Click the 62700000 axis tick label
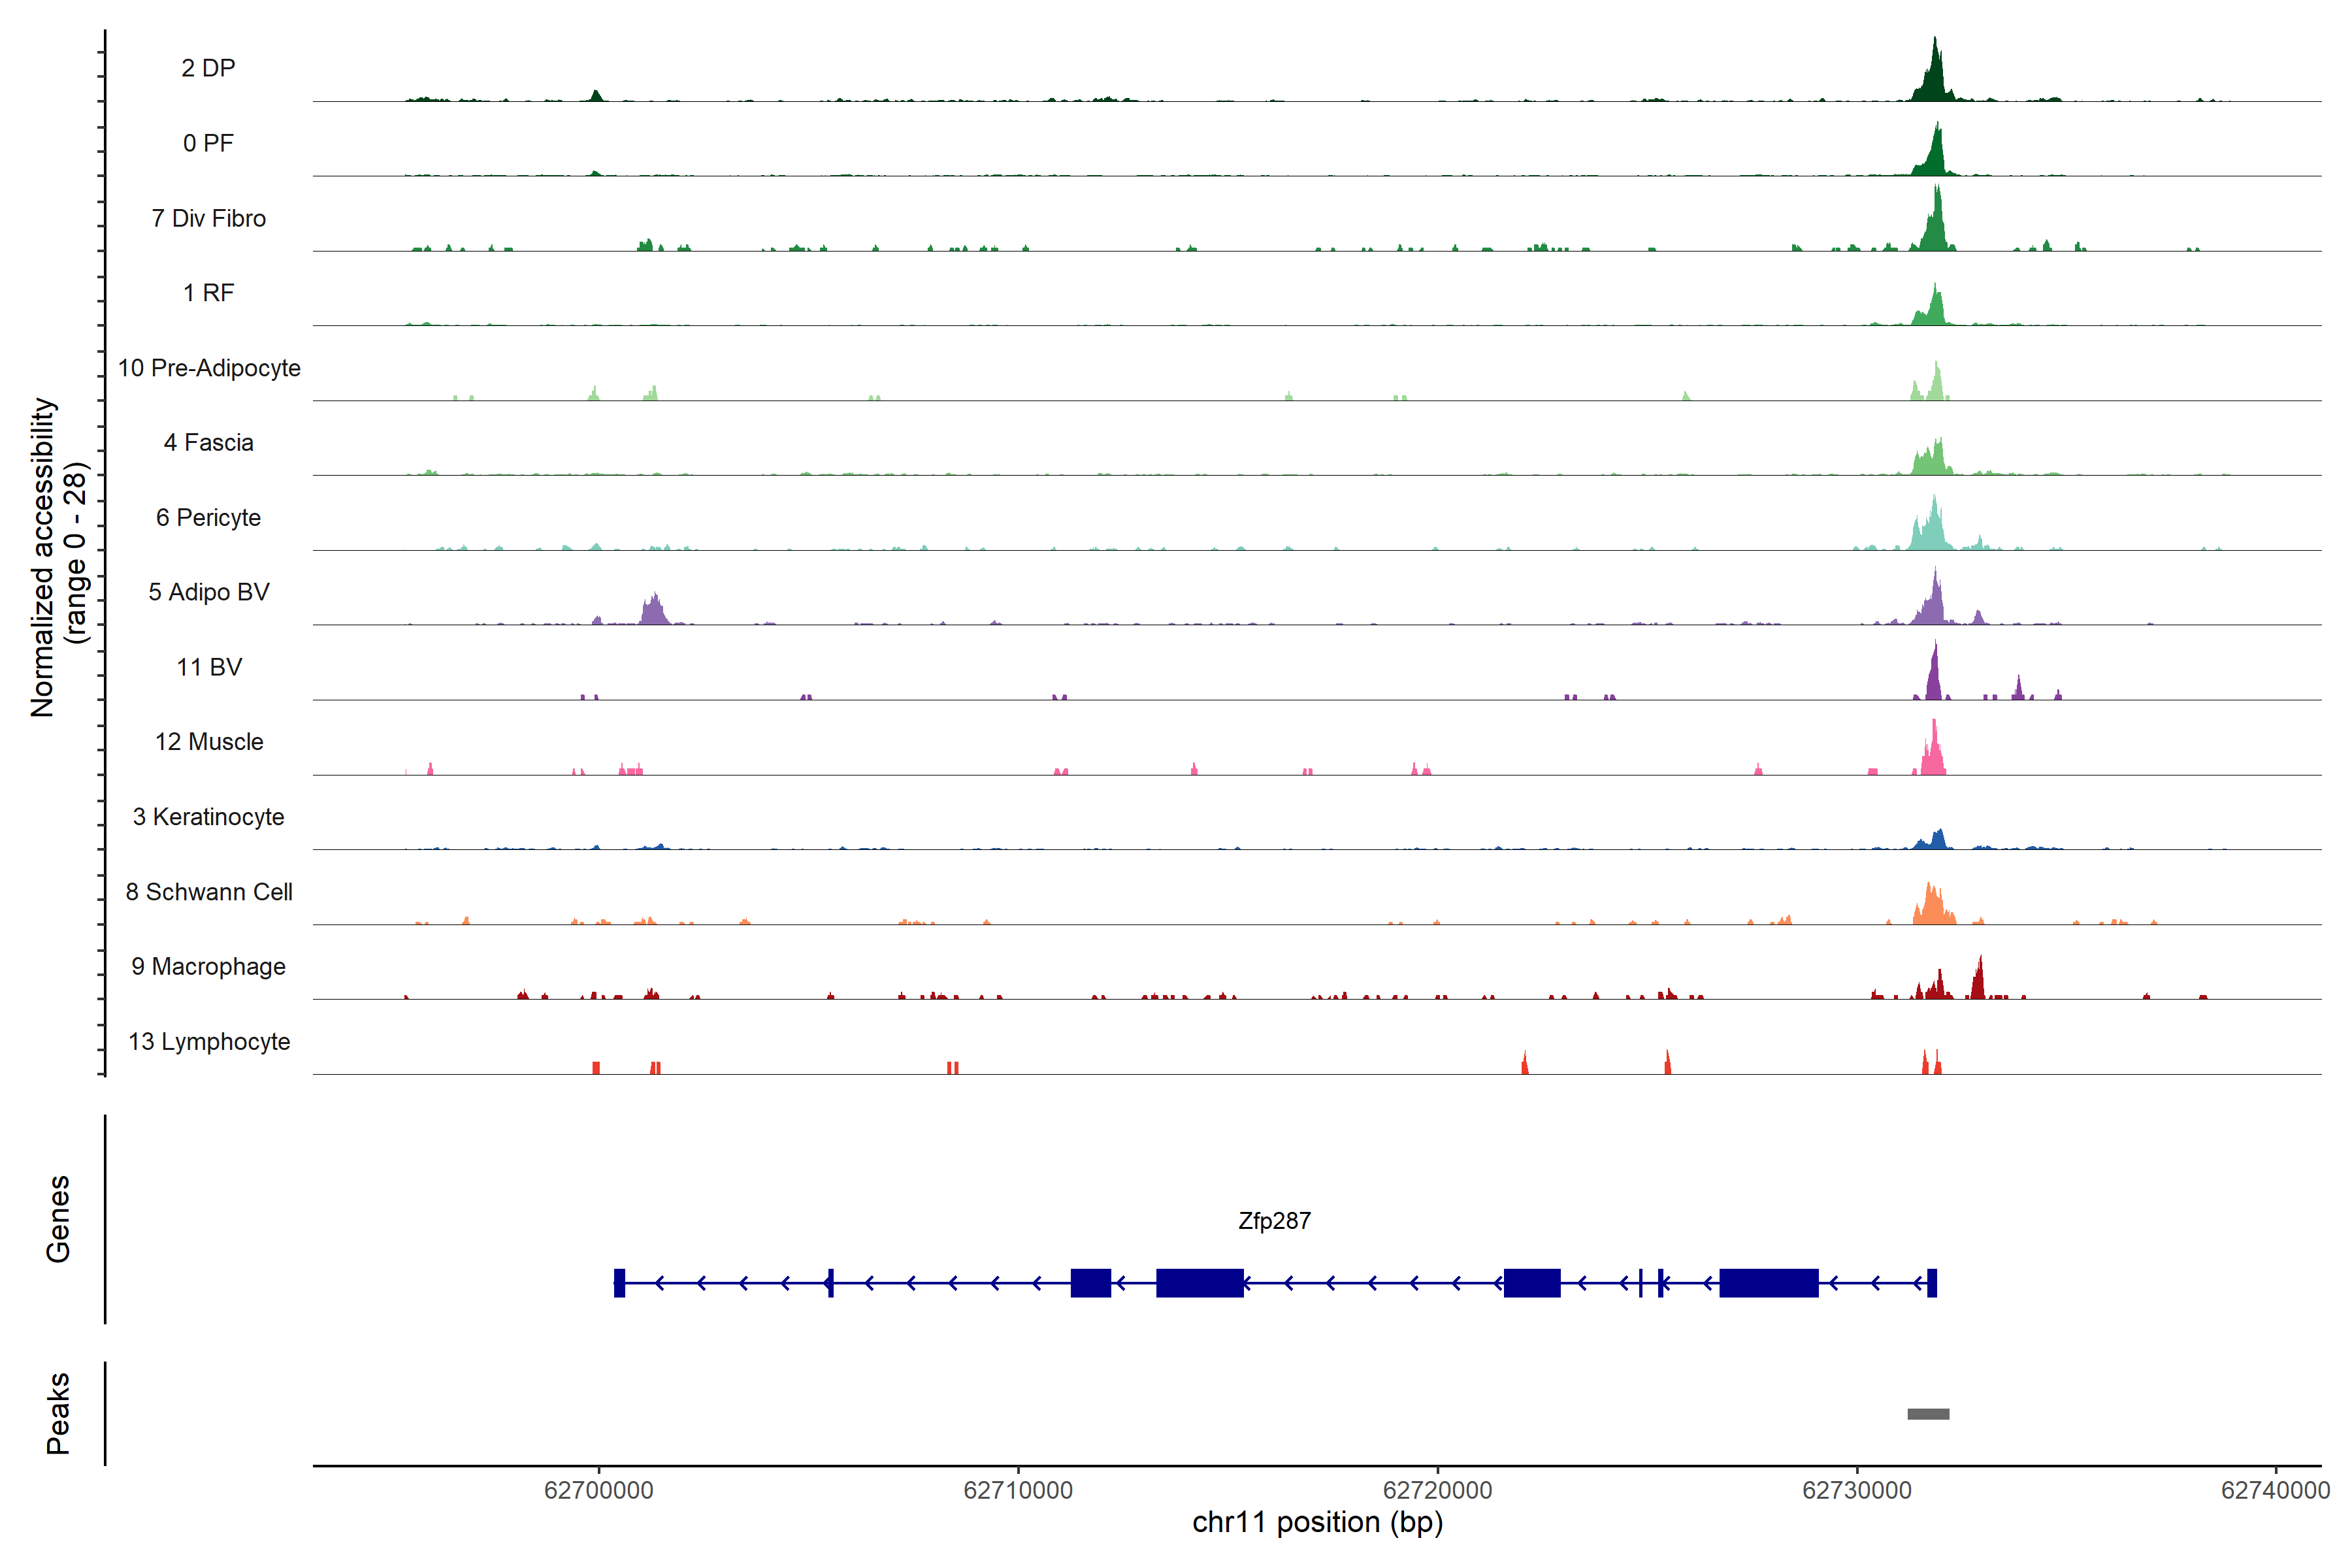This screenshot has height=1568, width=2352. point(598,1490)
